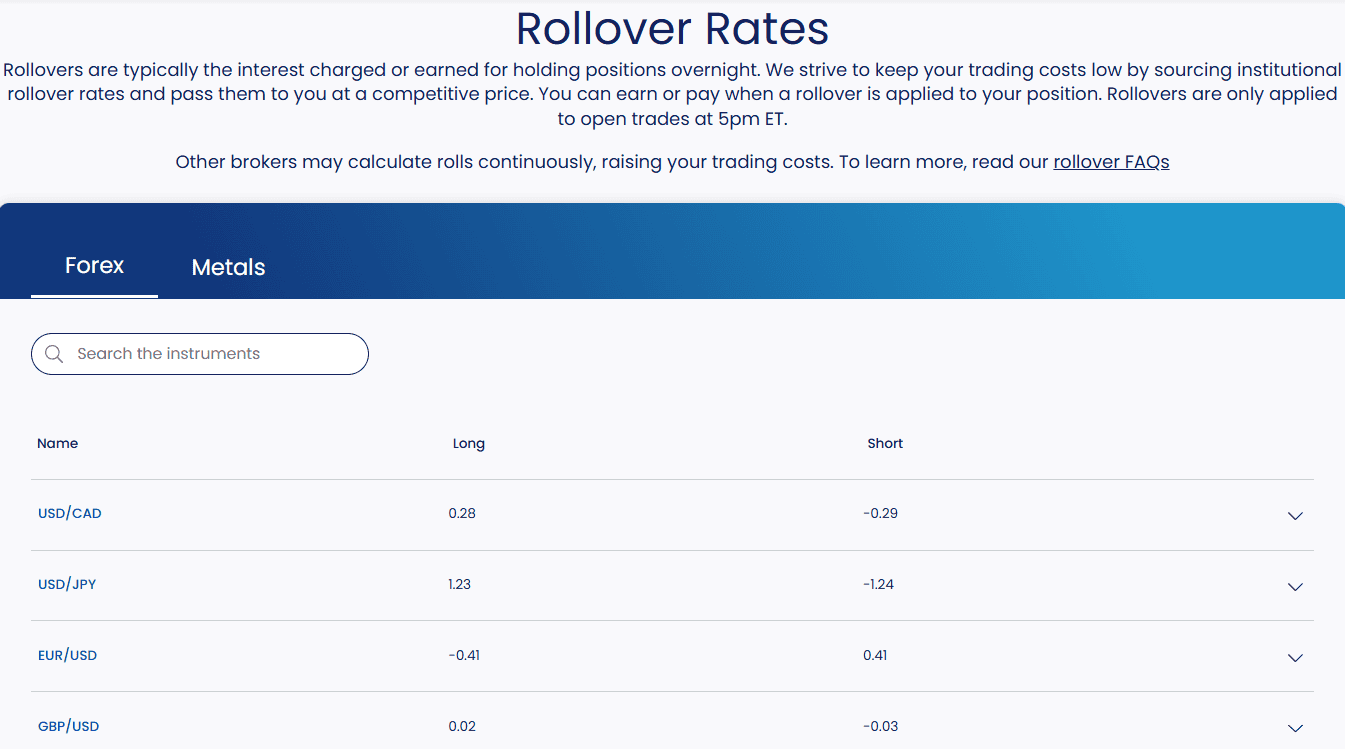Click the USD/JPY currency pair
1345x749 pixels.
(x=66, y=583)
